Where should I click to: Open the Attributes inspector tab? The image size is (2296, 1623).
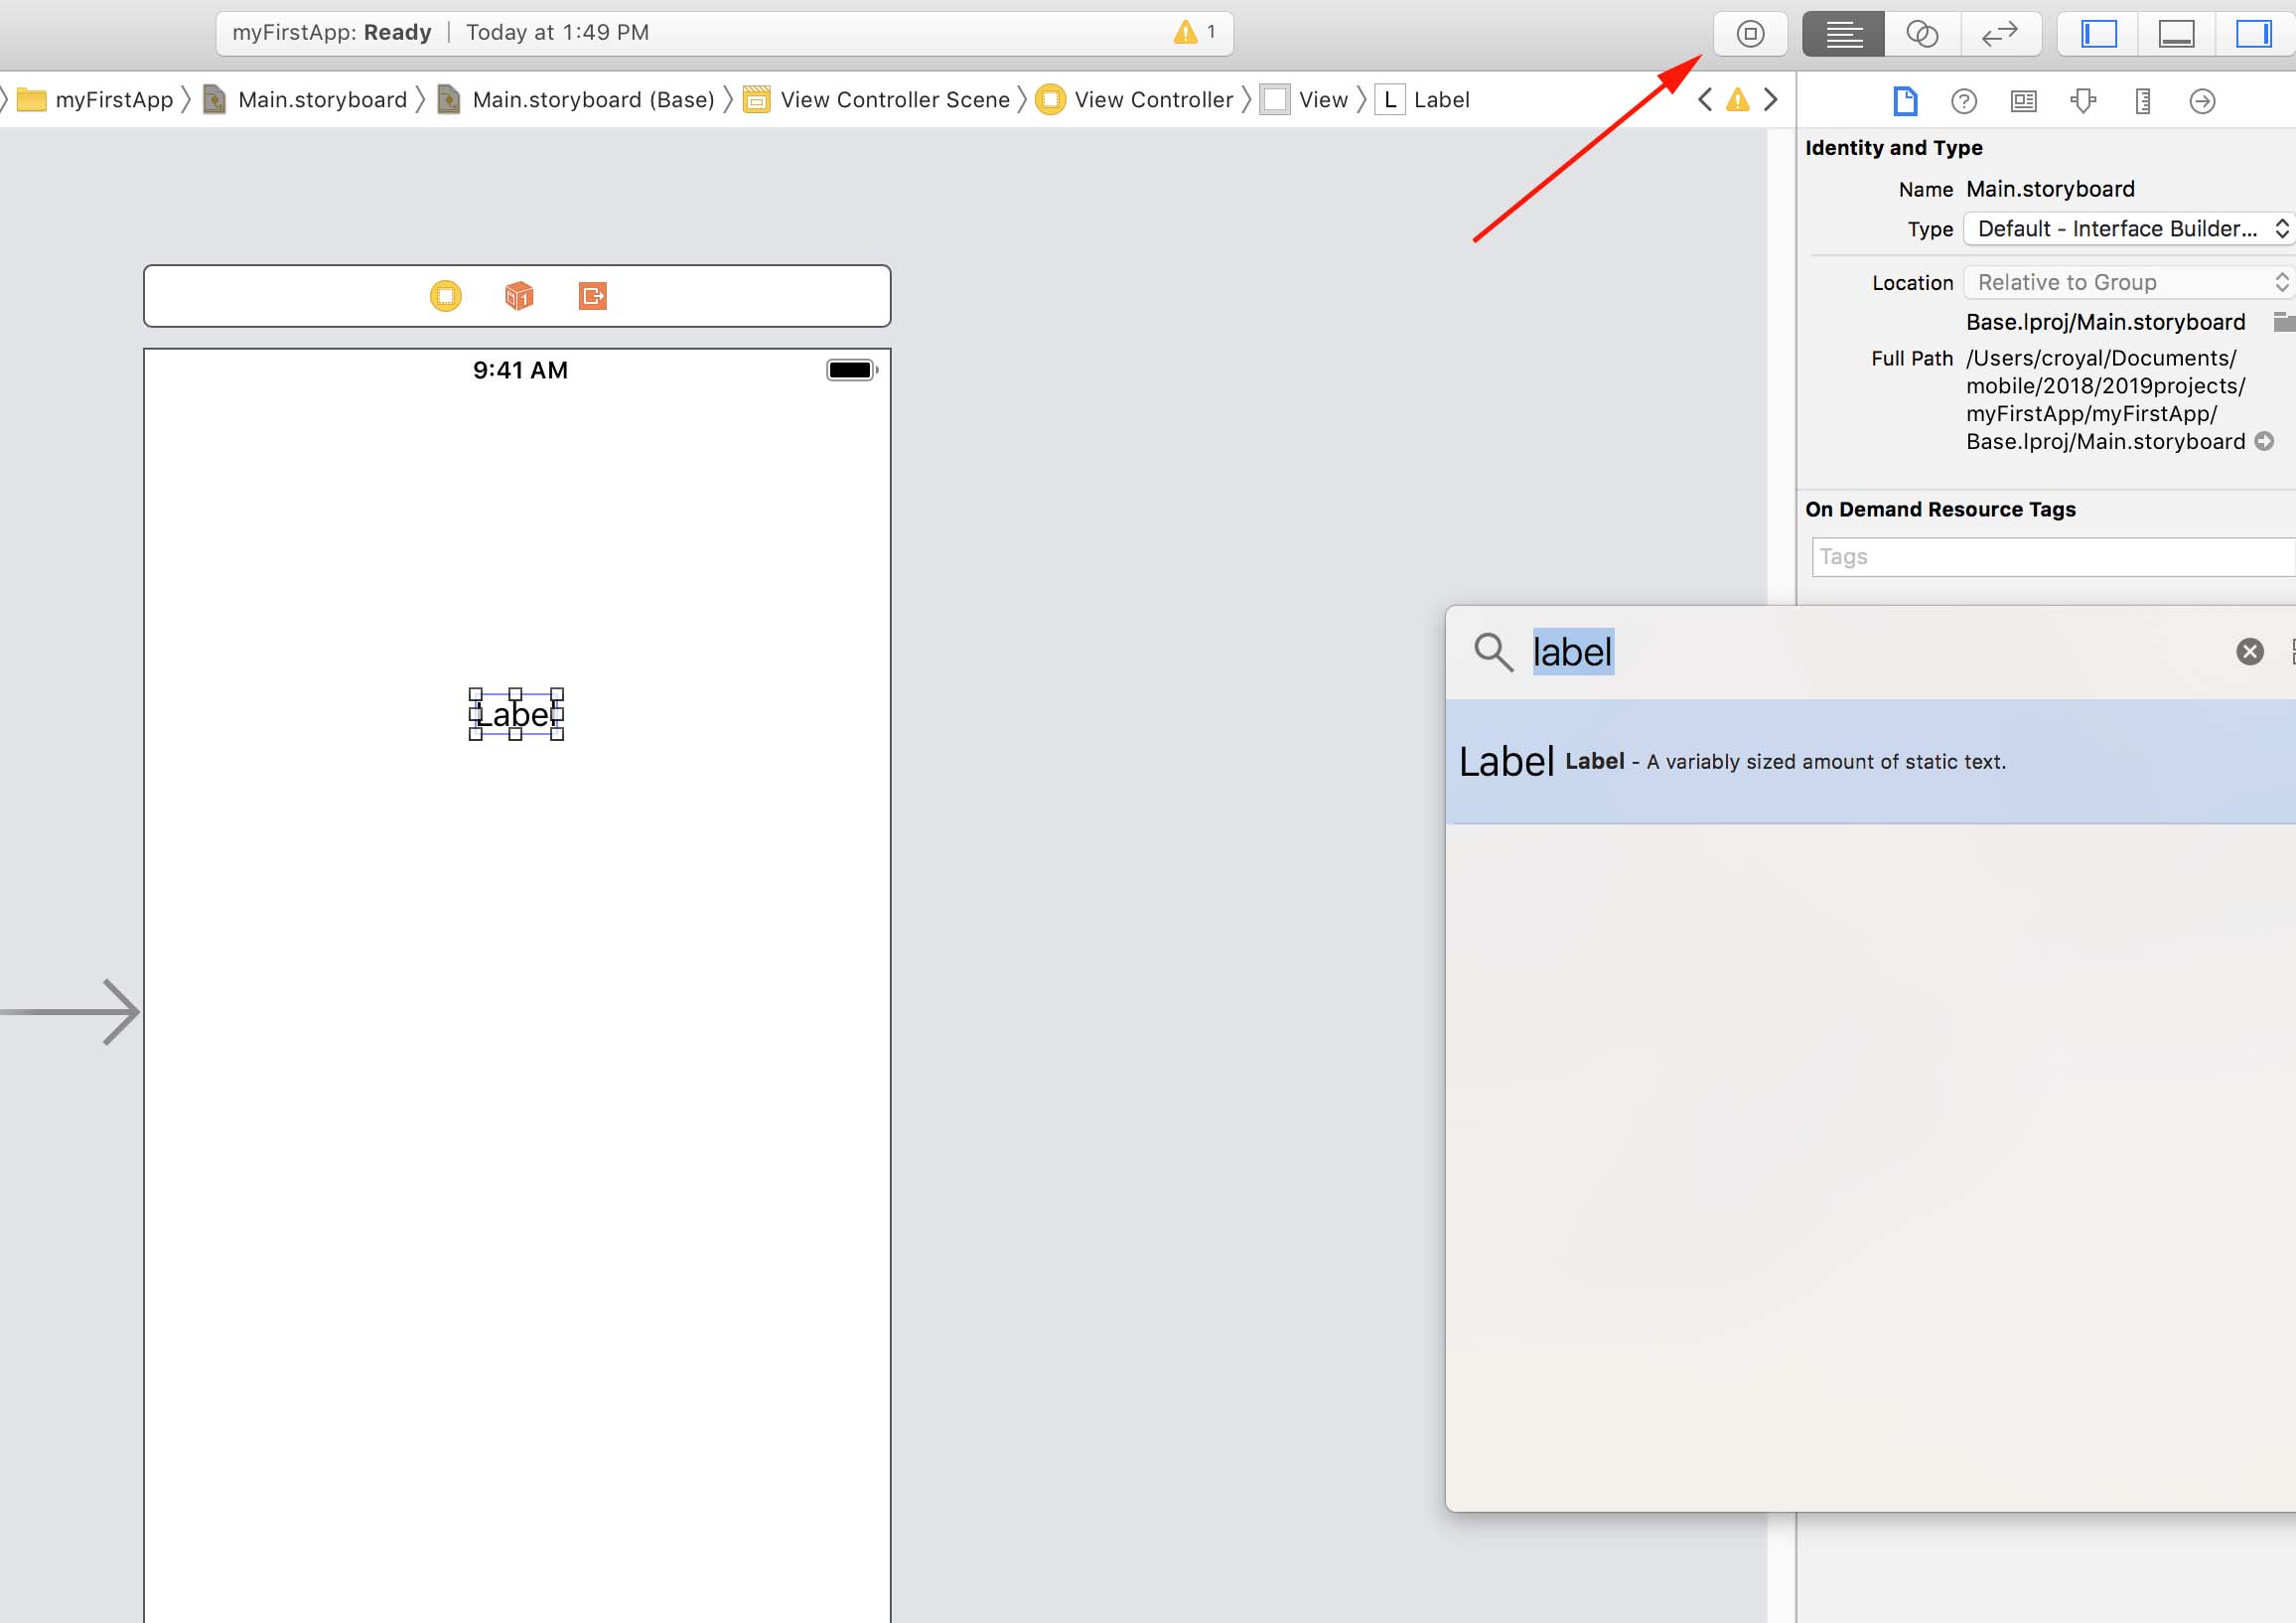pyautogui.click(x=2083, y=101)
